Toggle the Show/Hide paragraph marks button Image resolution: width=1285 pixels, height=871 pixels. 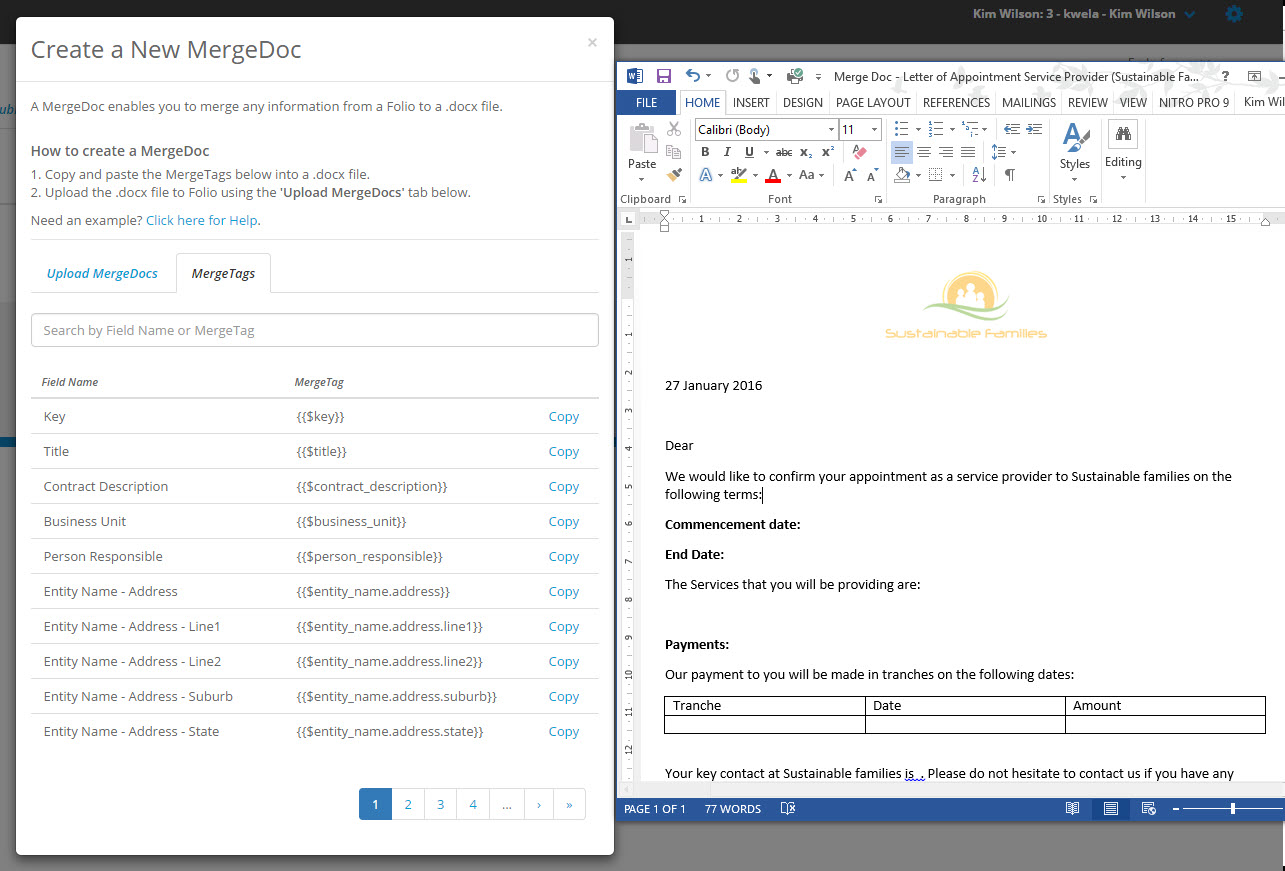1009,175
